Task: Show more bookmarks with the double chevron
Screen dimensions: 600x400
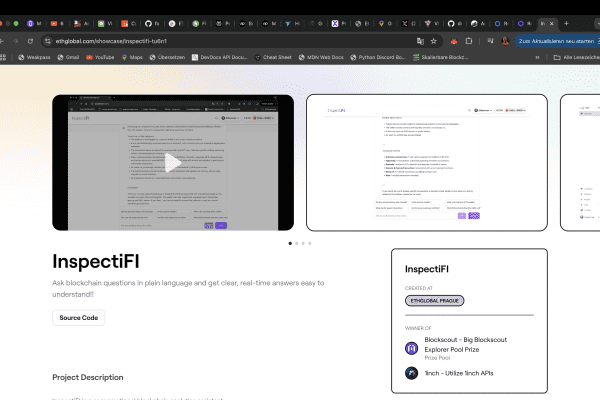Action: click(537, 57)
